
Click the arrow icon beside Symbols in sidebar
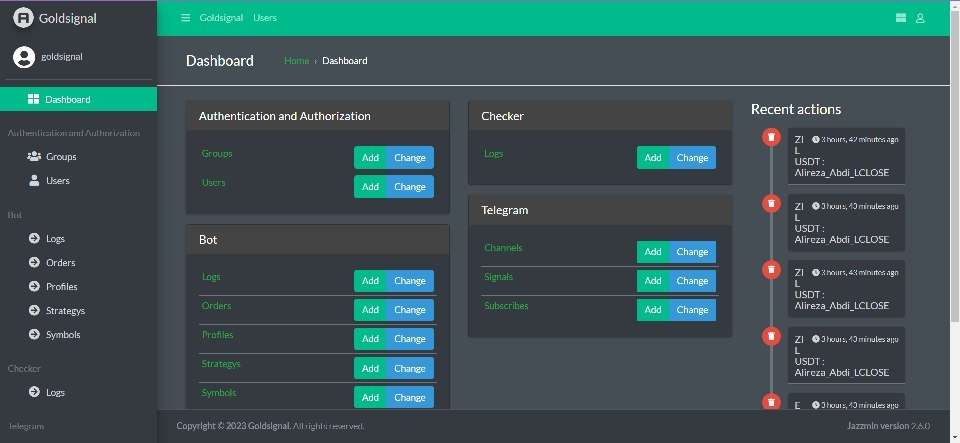pos(34,335)
